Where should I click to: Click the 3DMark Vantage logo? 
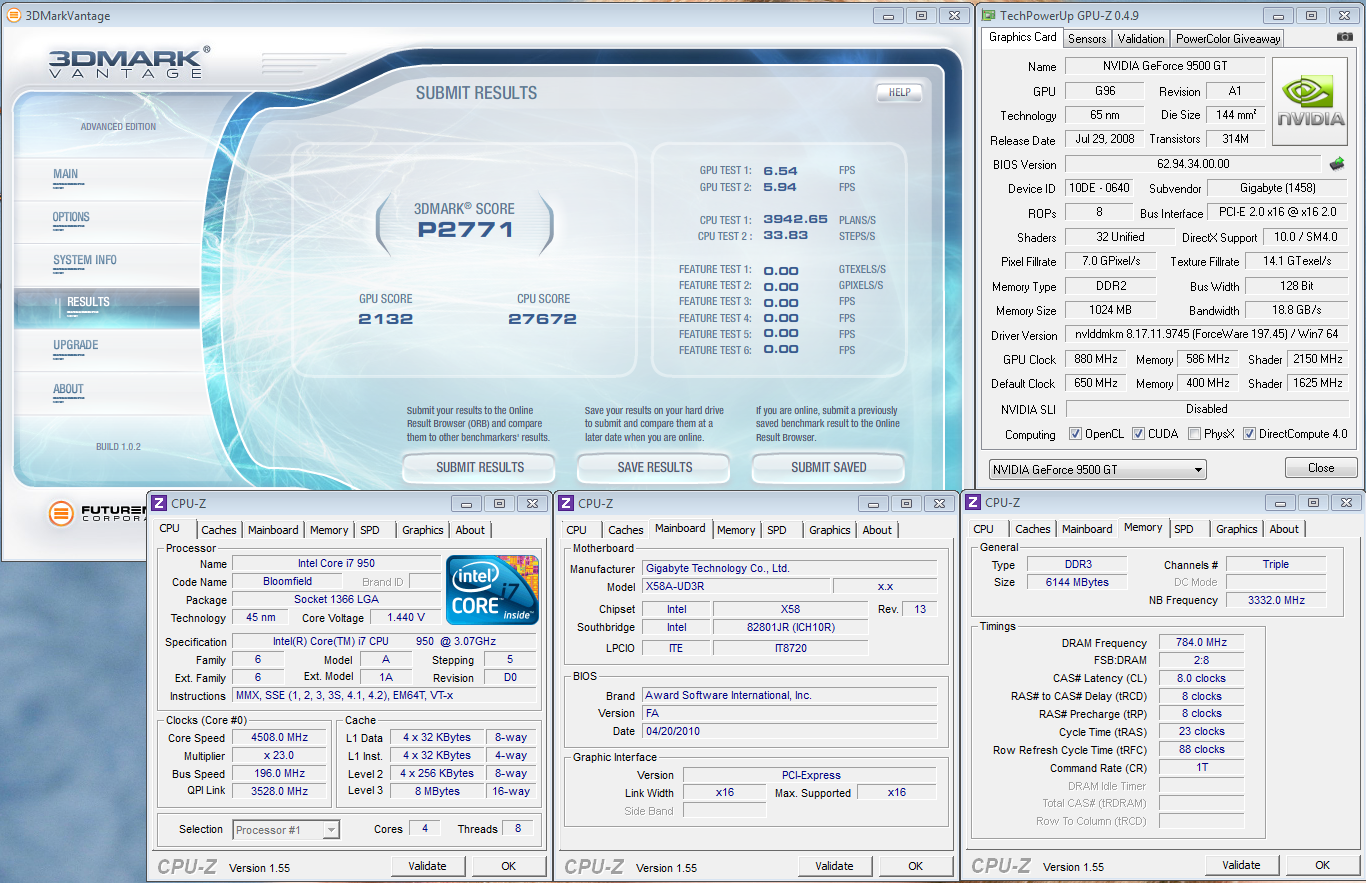pos(129,62)
